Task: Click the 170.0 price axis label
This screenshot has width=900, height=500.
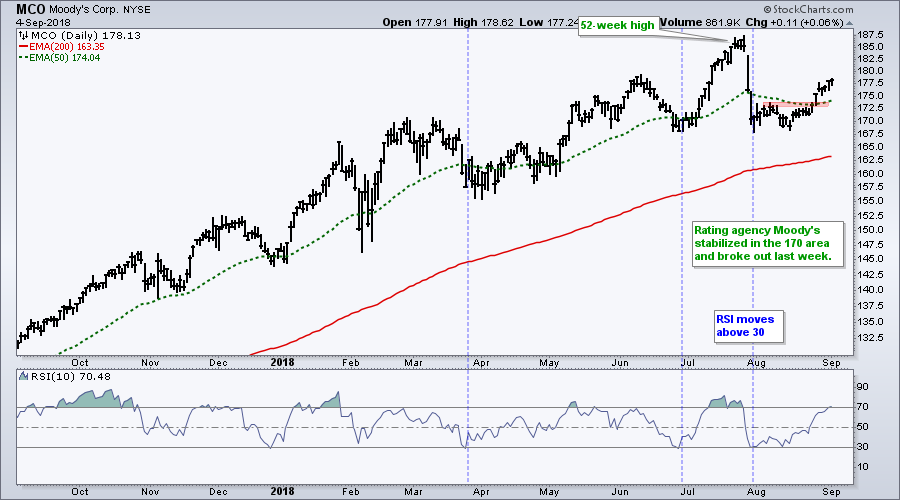Action: pos(869,121)
